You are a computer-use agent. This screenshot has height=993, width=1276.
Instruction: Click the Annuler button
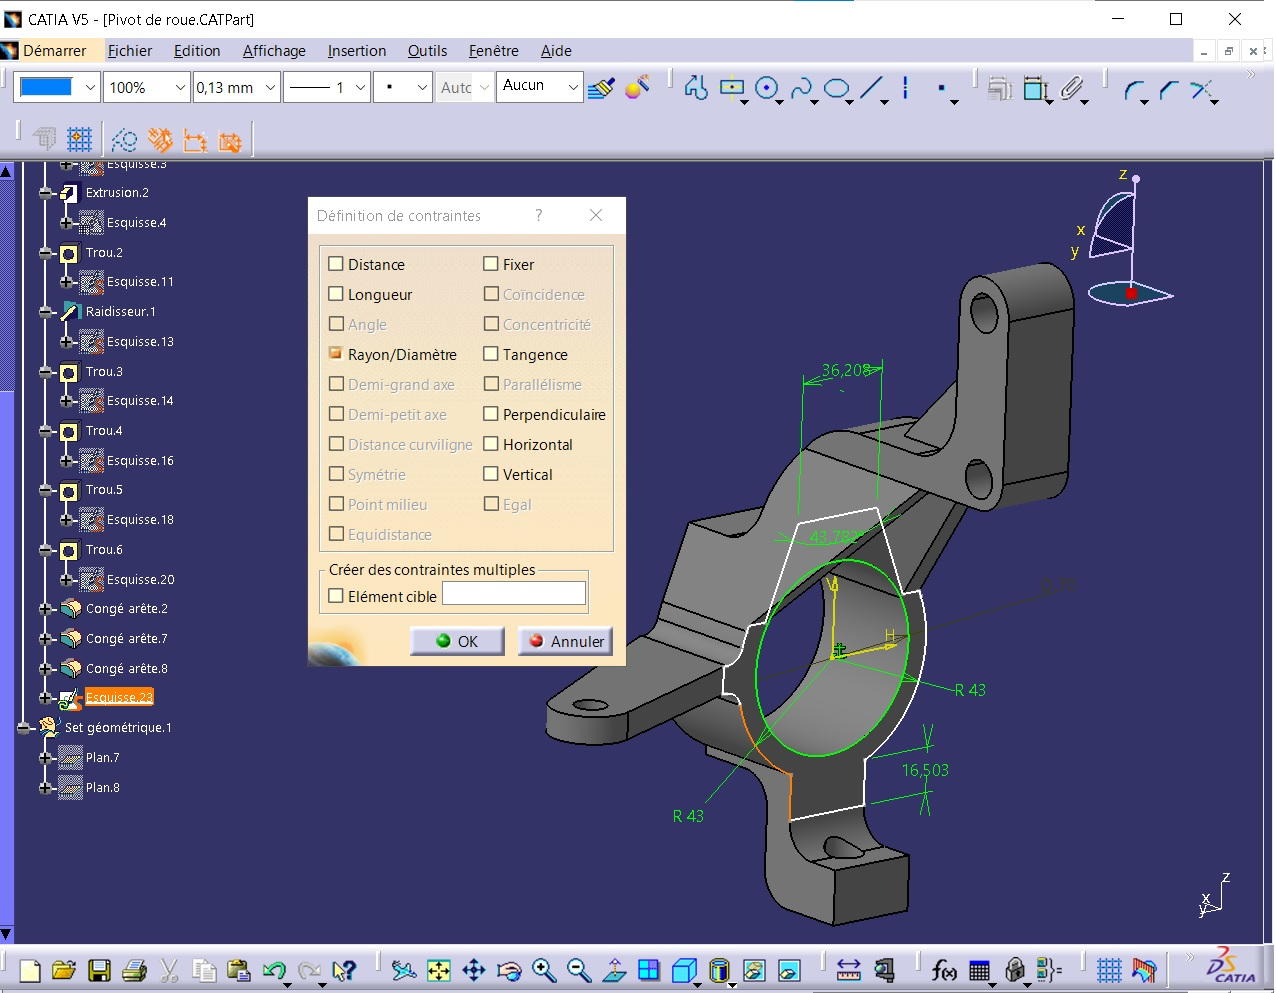pos(565,641)
